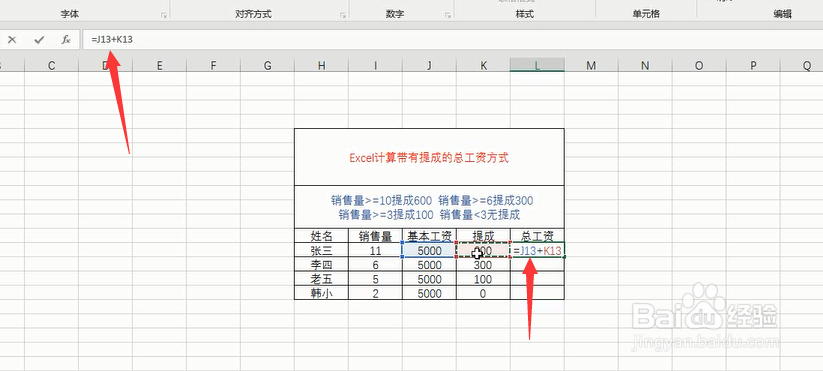Select column C header
The width and height of the screenshot is (823, 371).
click(x=51, y=65)
